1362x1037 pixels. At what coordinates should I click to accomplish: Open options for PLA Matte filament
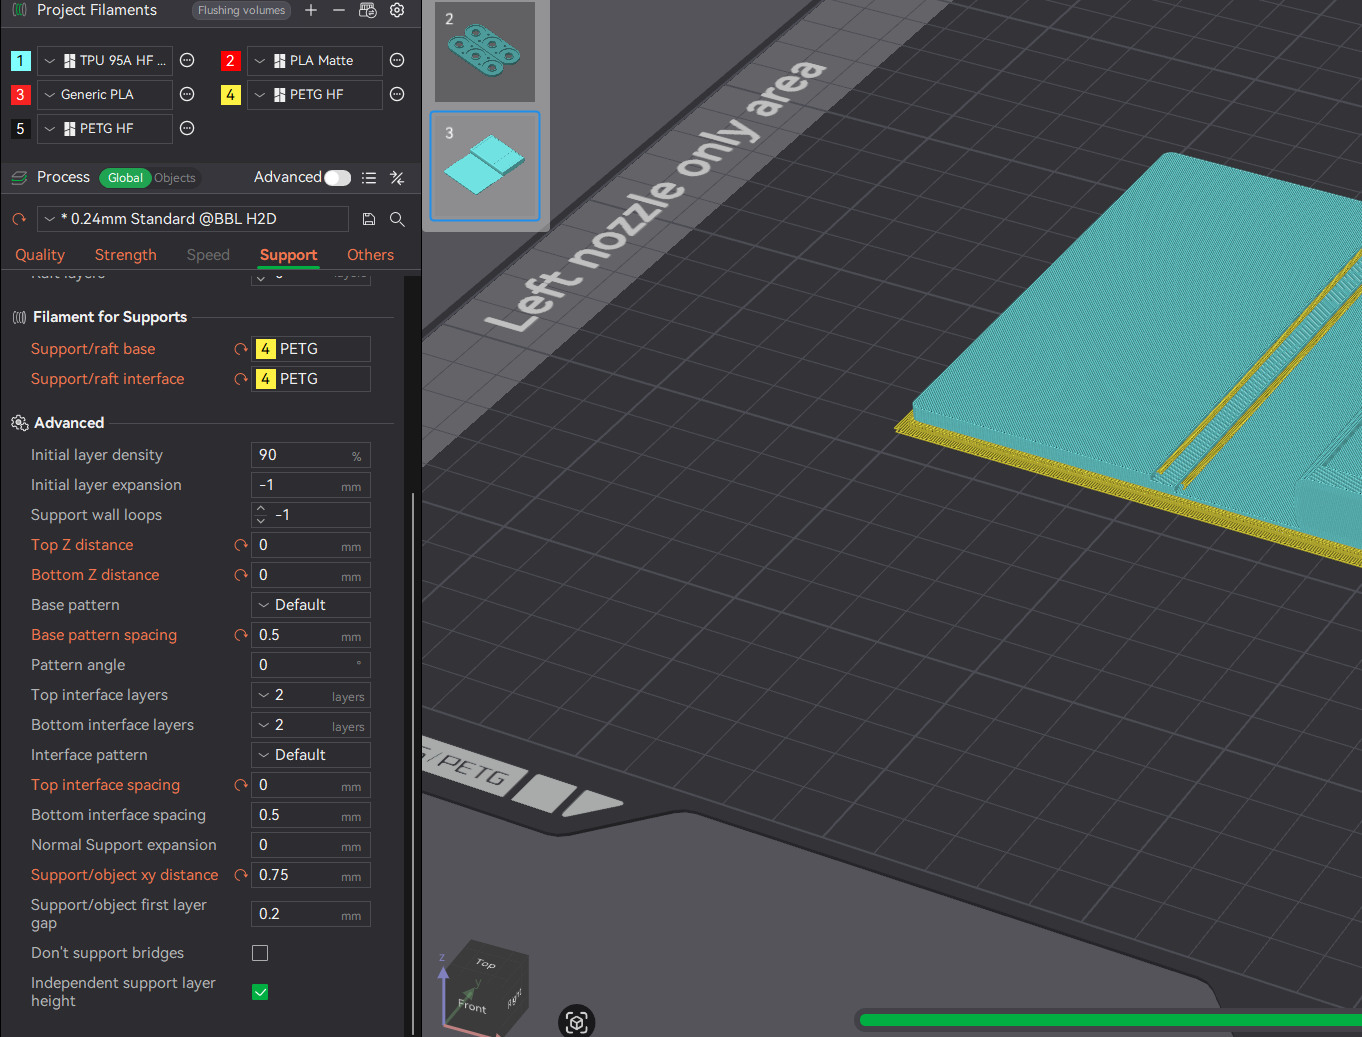click(x=397, y=60)
